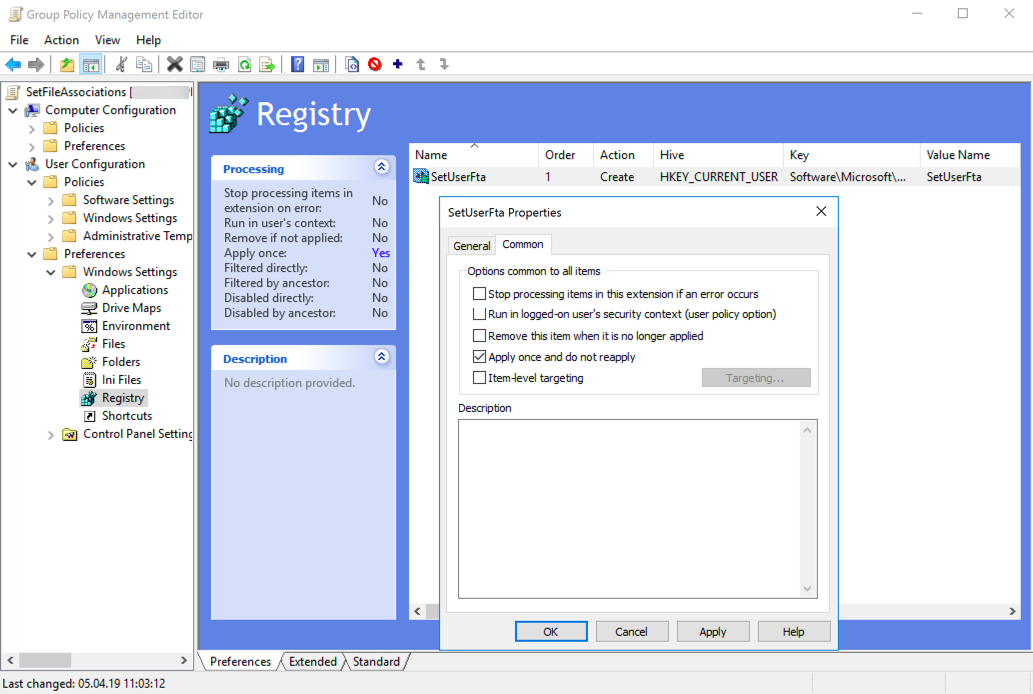This screenshot has height=694, width=1033.
Task: Click the tree pane horizontal scrollbar thumb
Action: (45, 660)
